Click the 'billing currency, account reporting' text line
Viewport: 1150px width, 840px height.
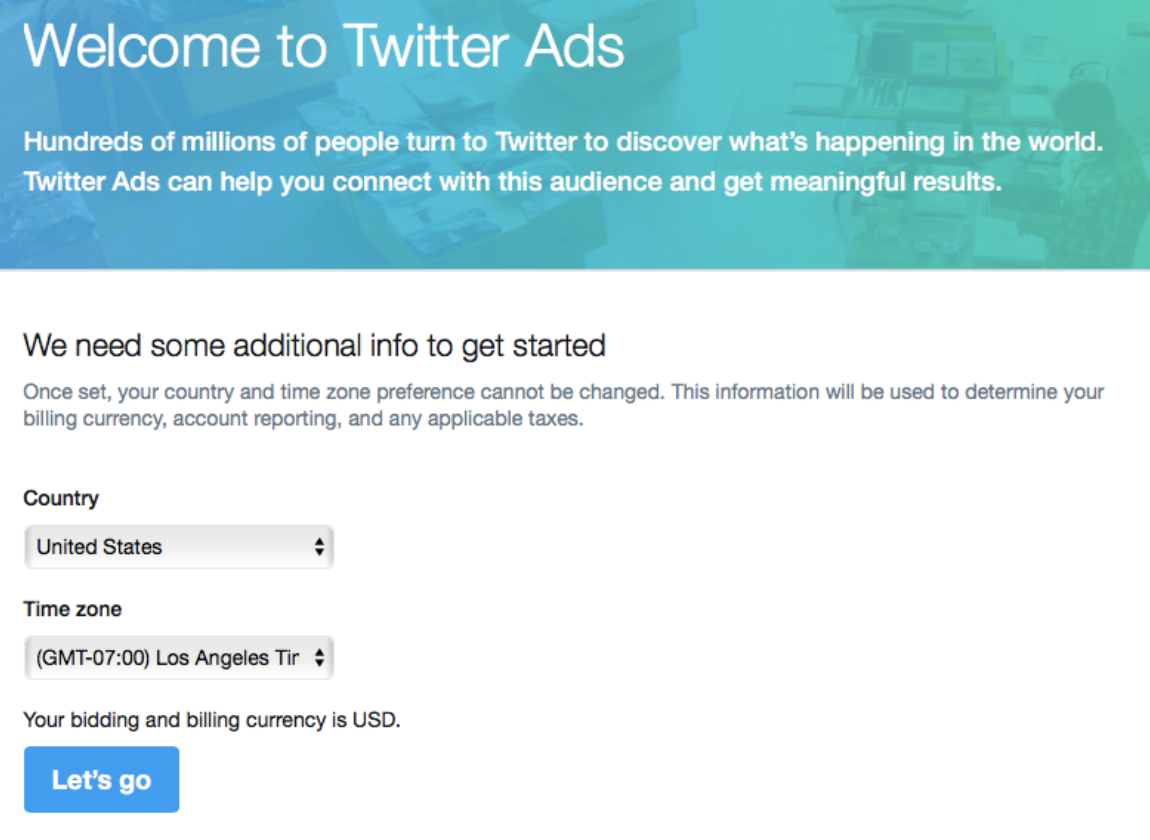303,419
